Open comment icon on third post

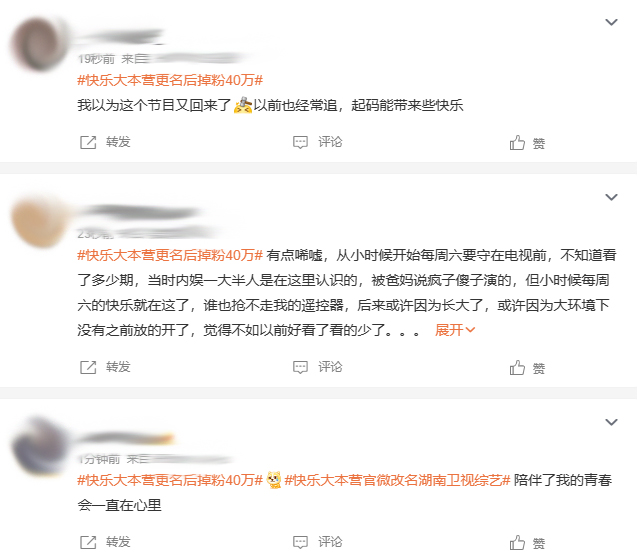point(300,542)
